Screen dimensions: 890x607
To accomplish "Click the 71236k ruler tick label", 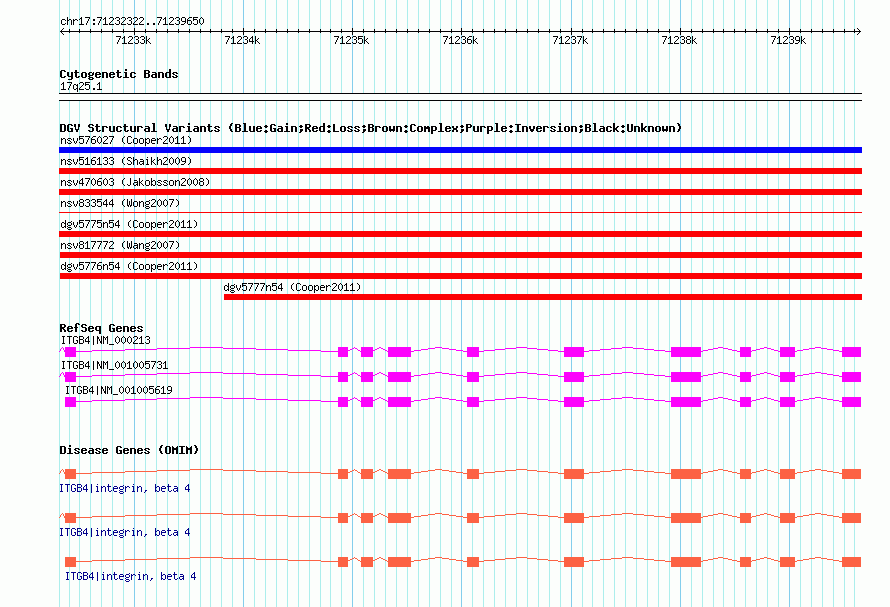I will tap(460, 40).
